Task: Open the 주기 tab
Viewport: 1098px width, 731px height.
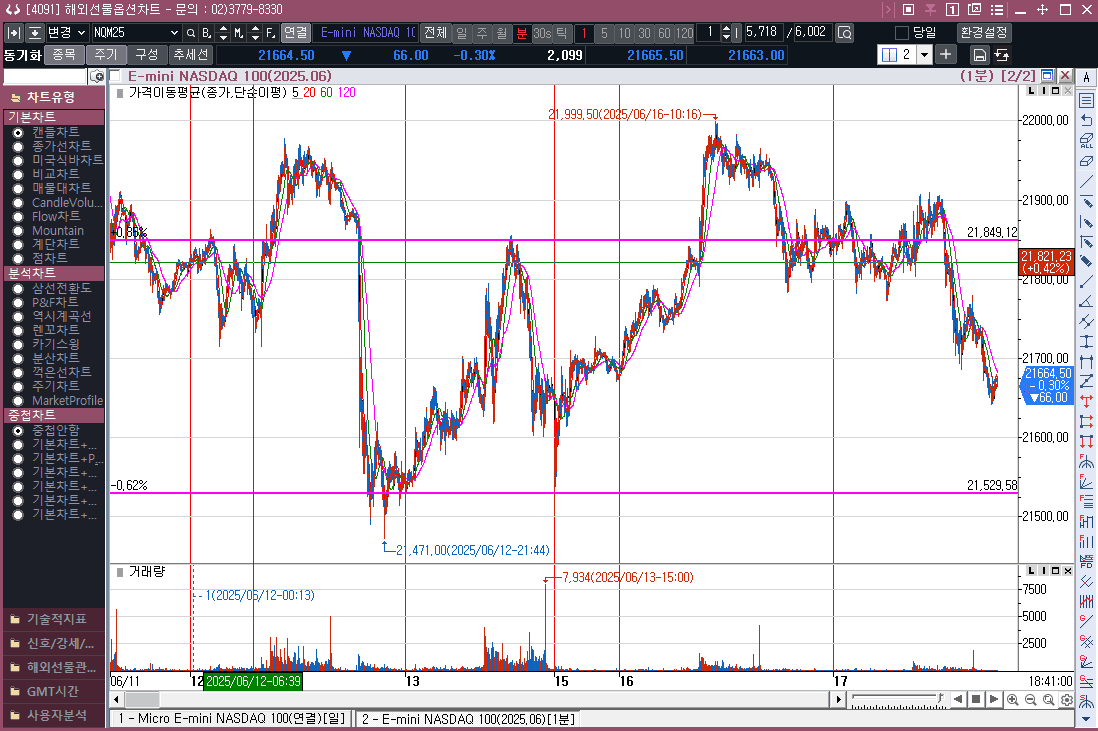Action: tap(106, 55)
